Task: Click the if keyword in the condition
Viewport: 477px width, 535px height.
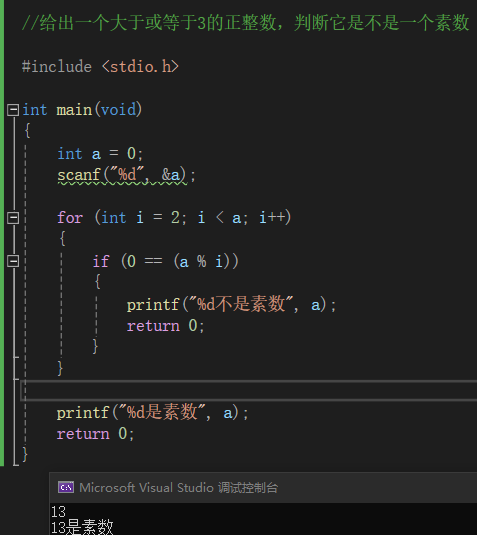Action: (101, 261)
